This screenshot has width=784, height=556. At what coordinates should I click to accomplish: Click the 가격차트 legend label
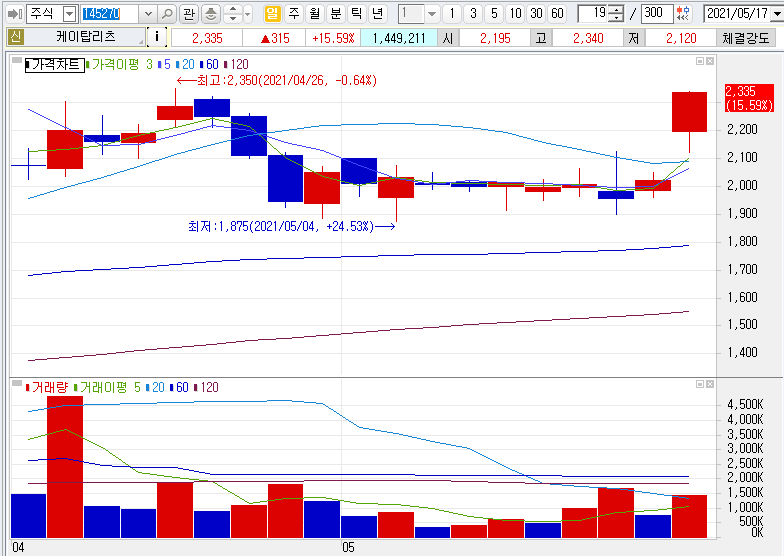pyautogui.click(x=55, y=64)
